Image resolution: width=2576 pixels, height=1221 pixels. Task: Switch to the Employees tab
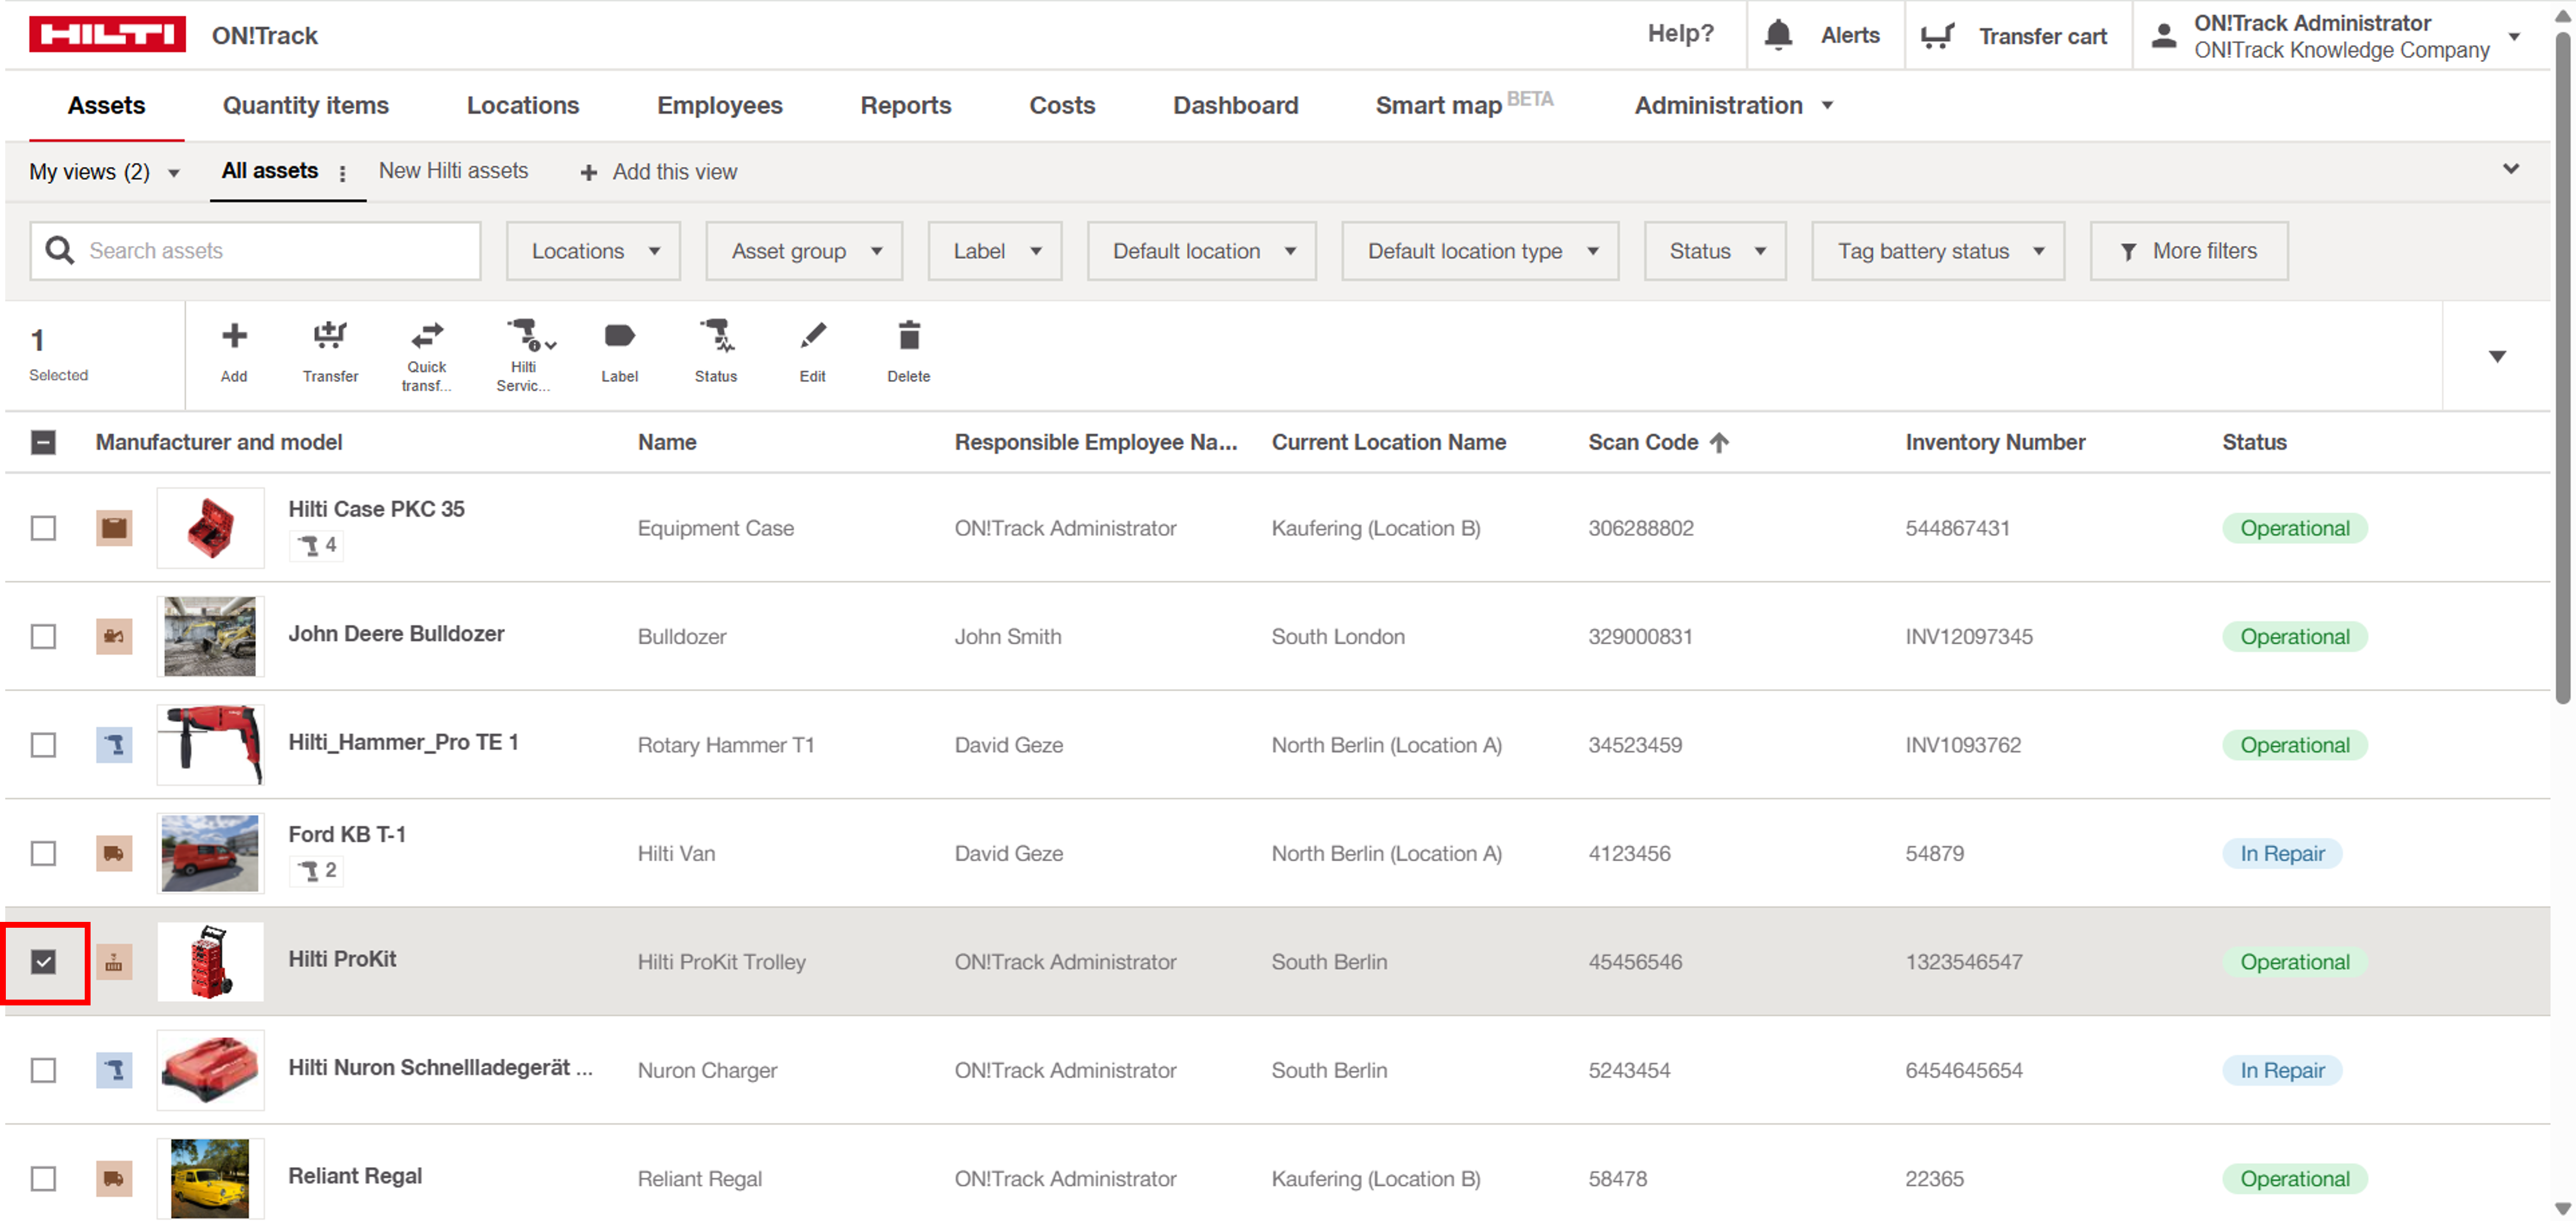pos(719,105)
